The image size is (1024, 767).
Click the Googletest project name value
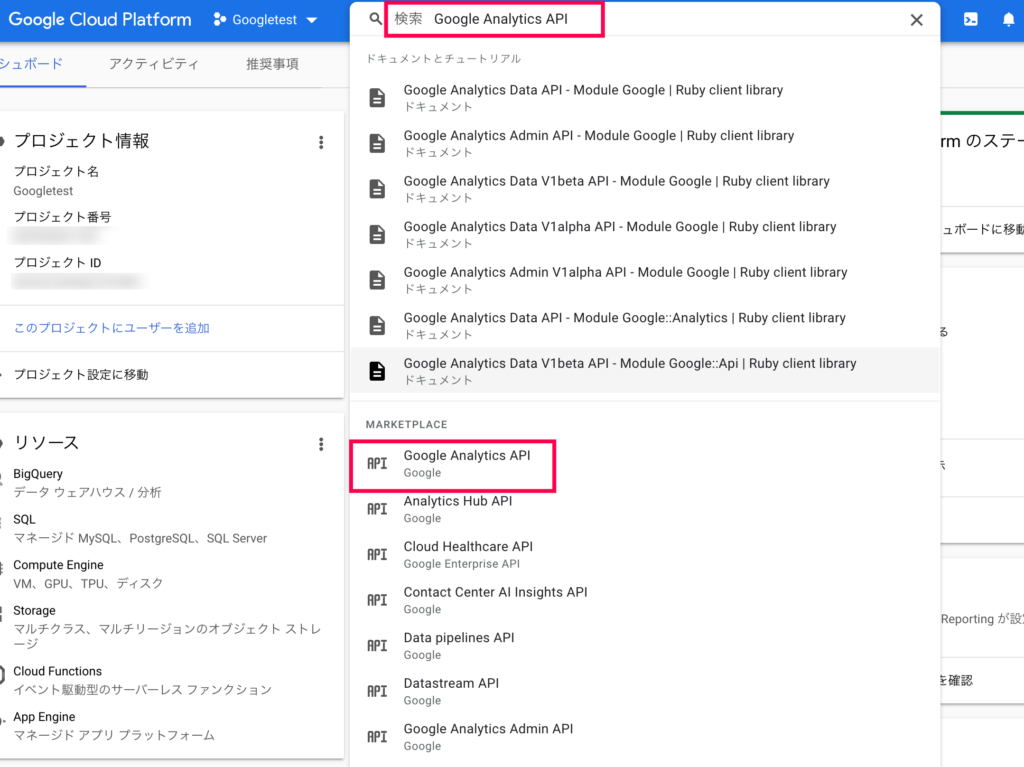tap(43, 191)
